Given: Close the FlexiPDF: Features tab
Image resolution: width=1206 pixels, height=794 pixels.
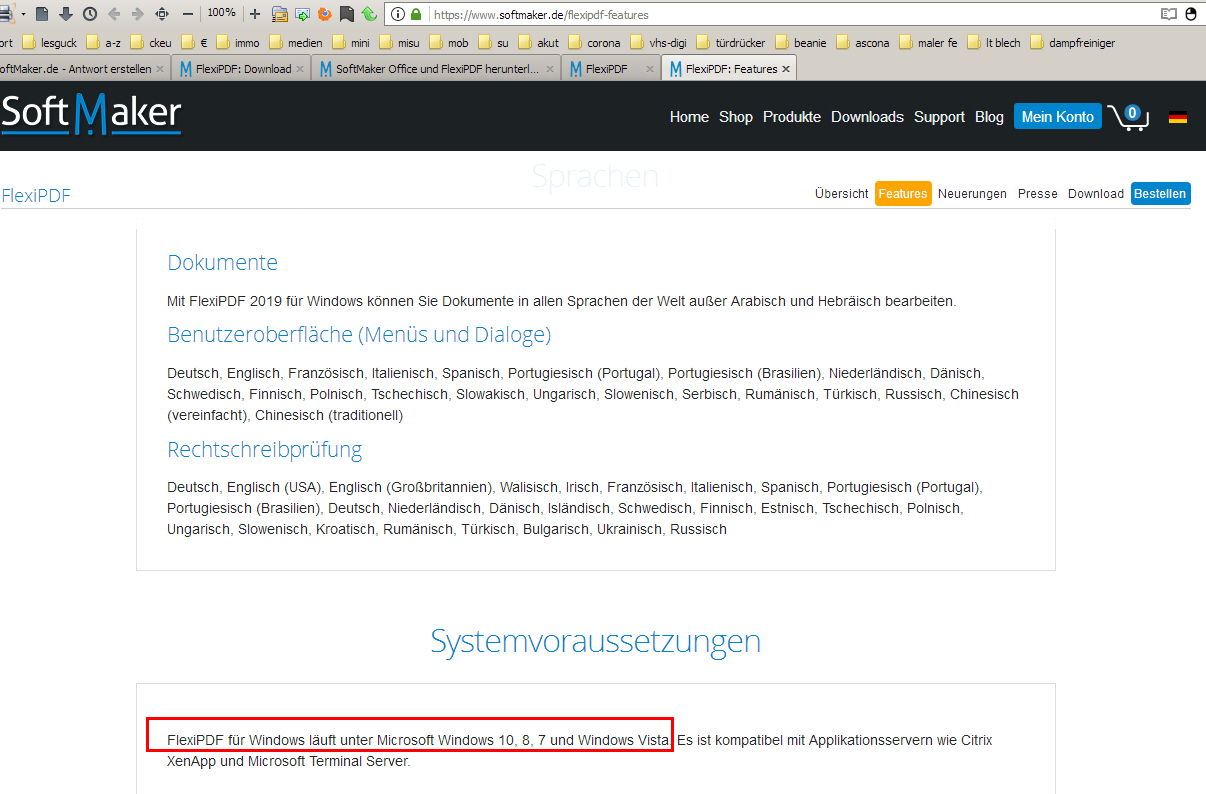Looking at the screenshot, I should point(786,69).
